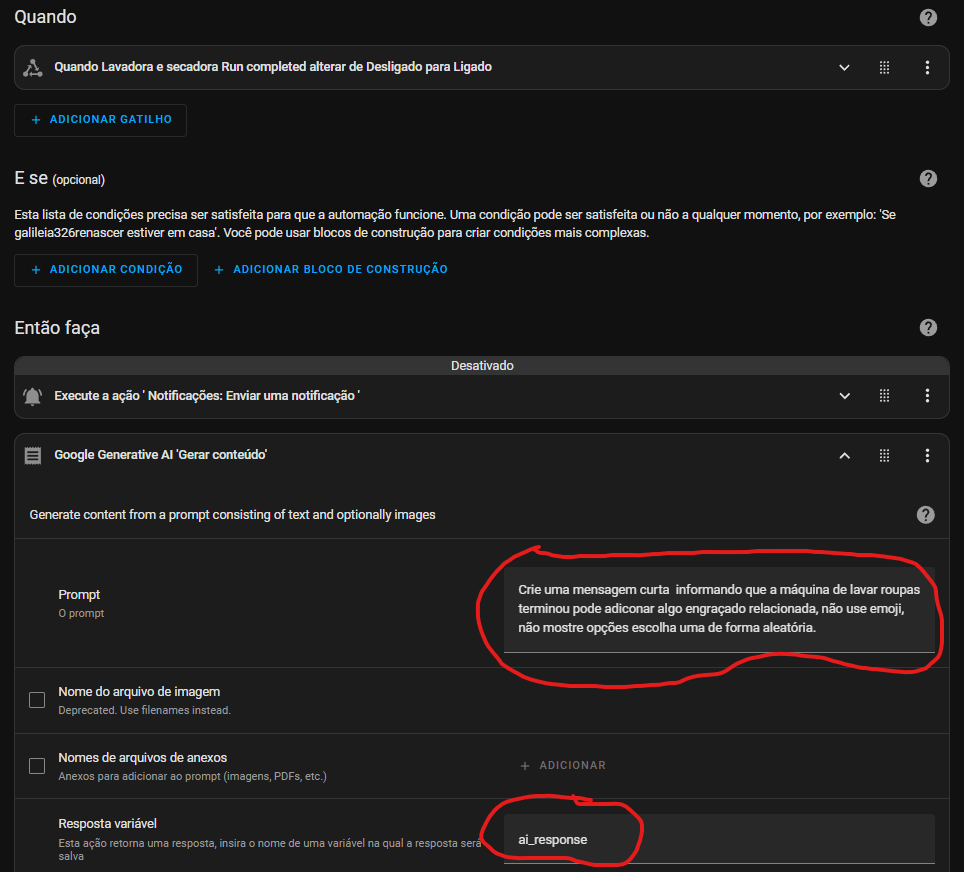Grab the reorder handle on Notificações action
964x872 pixels.
tap(884, 396)
